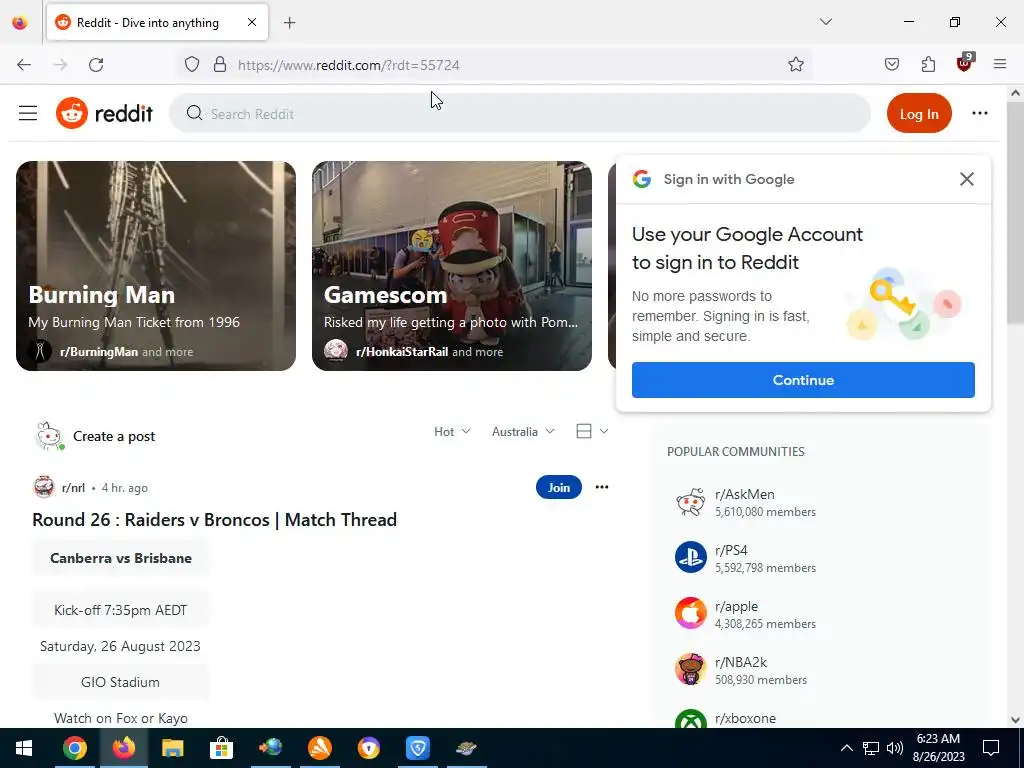Click the volume speaker tray icon
Viewport: 1024px width, 768px height.
(895, 748)
